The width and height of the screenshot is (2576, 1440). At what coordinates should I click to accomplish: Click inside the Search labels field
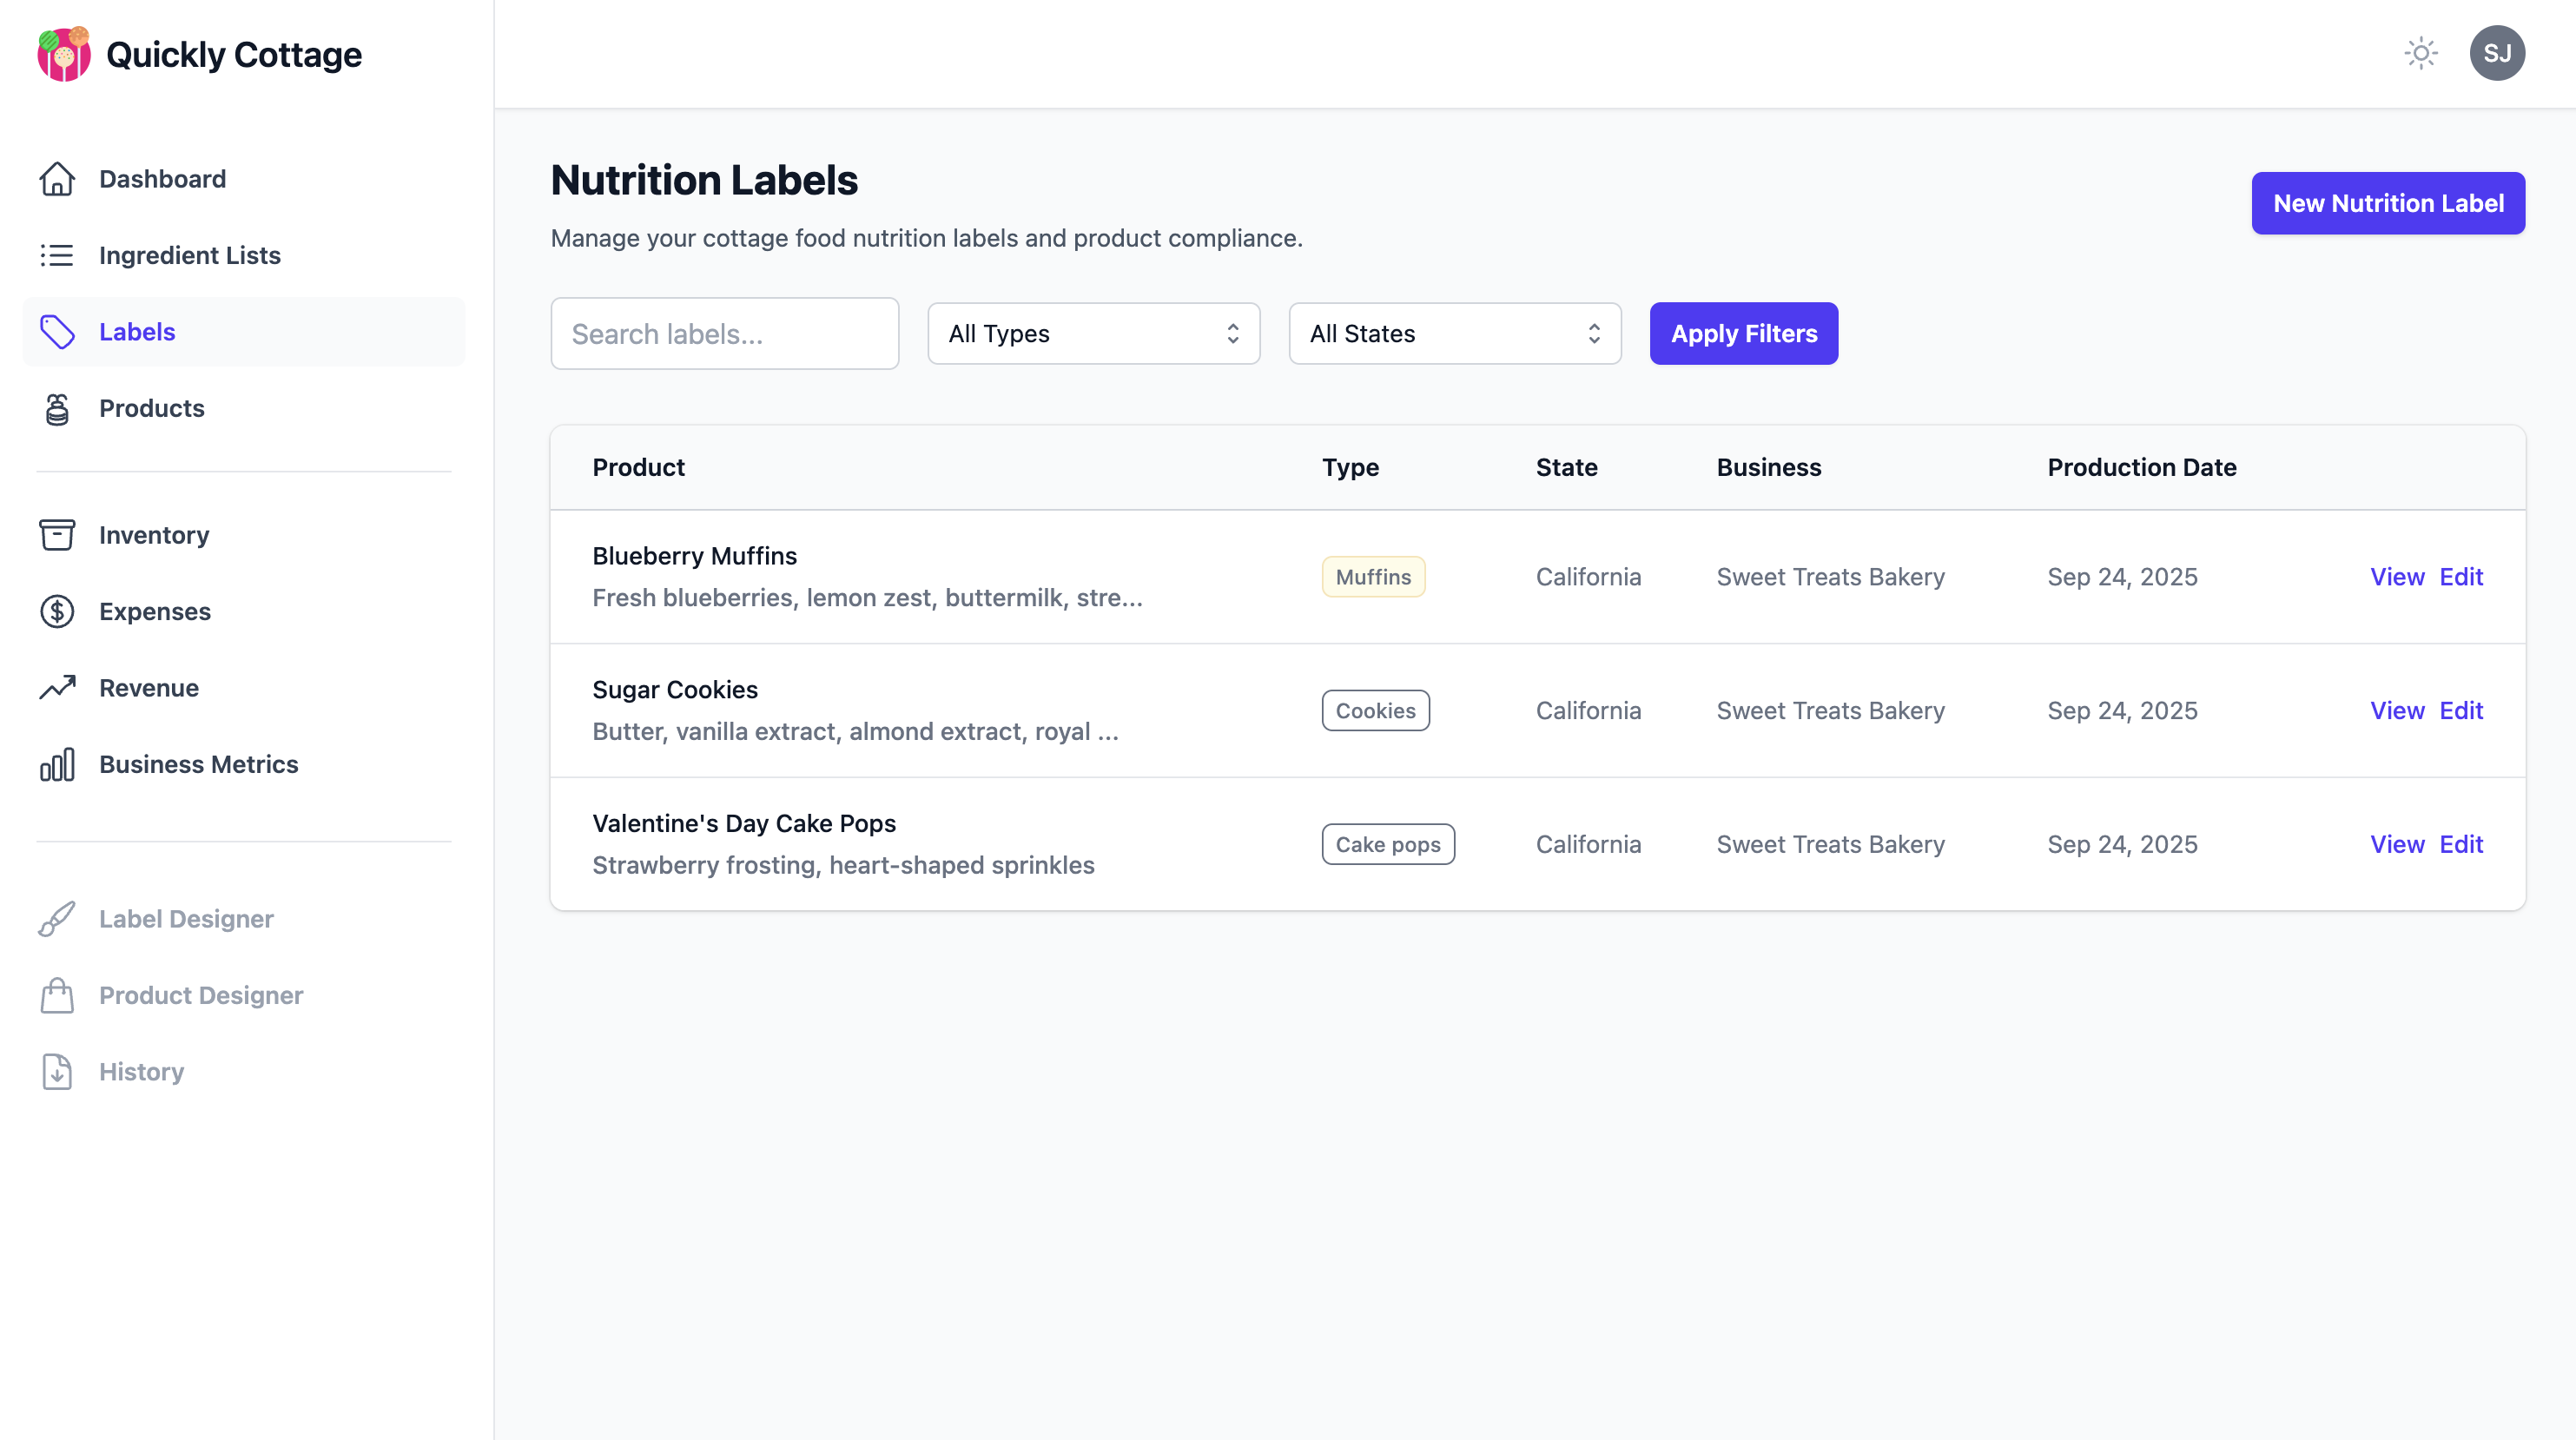[x=724, y=333]
